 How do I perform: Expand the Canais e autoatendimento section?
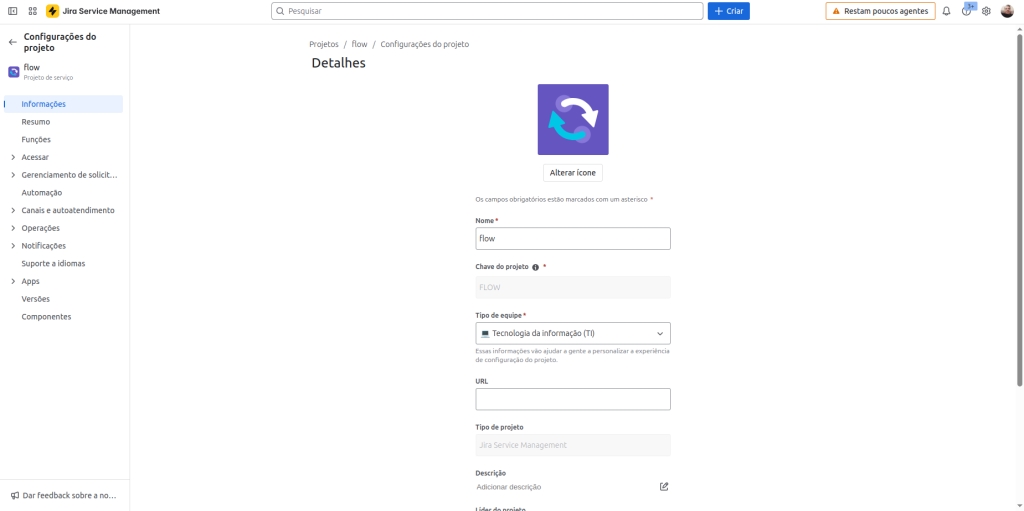coord(13,210)
